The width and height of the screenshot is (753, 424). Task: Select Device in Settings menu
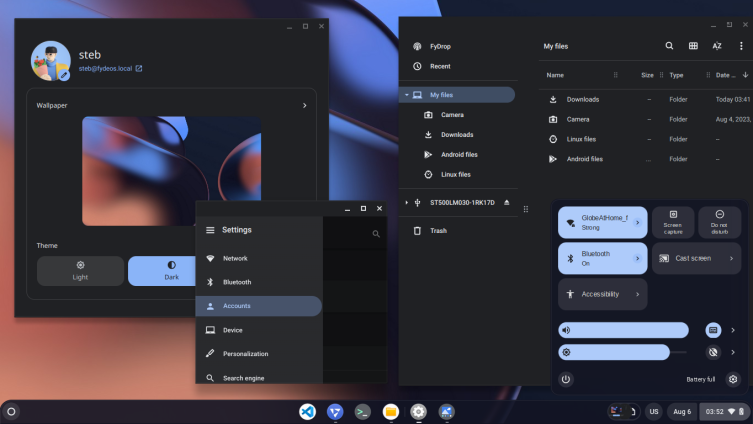point(258,330)
